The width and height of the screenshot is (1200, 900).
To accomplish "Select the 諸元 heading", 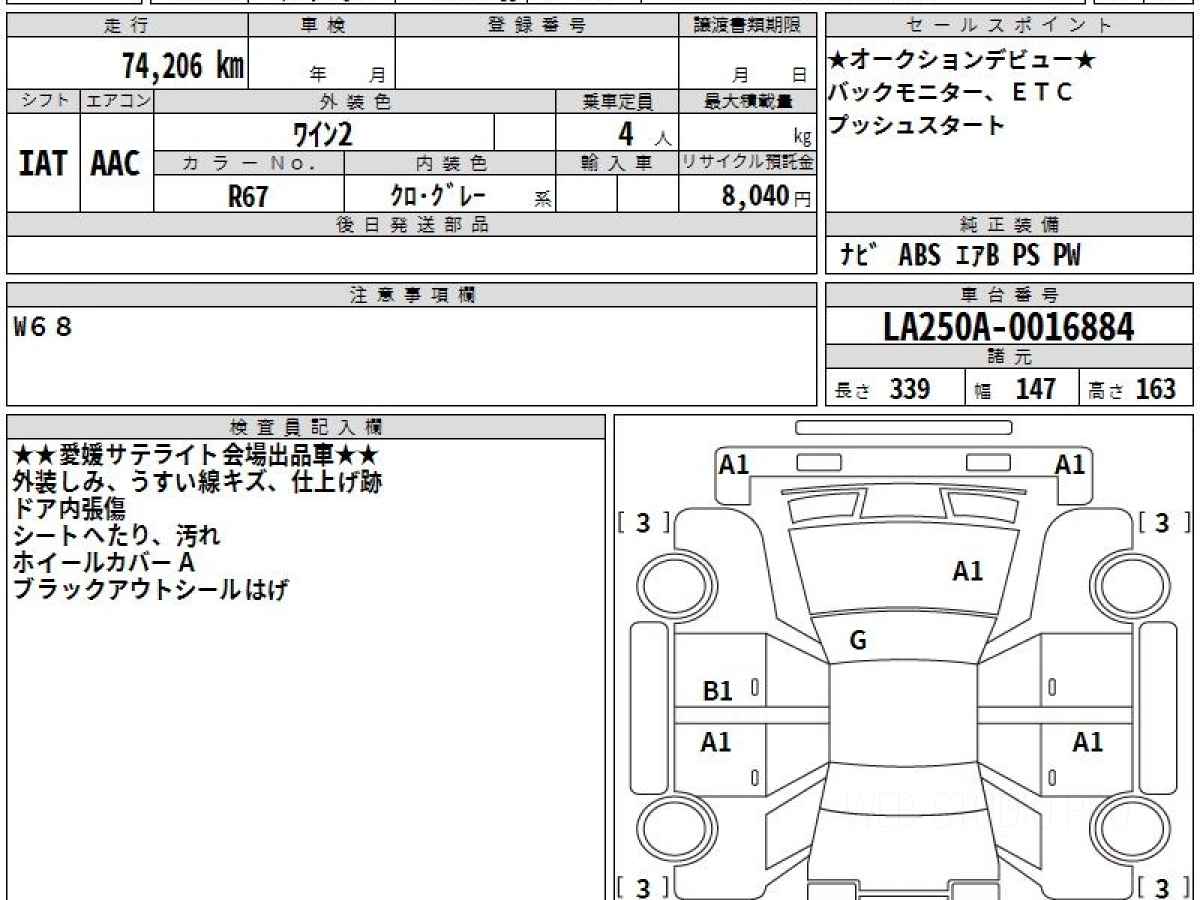I will pos(1009,357).
